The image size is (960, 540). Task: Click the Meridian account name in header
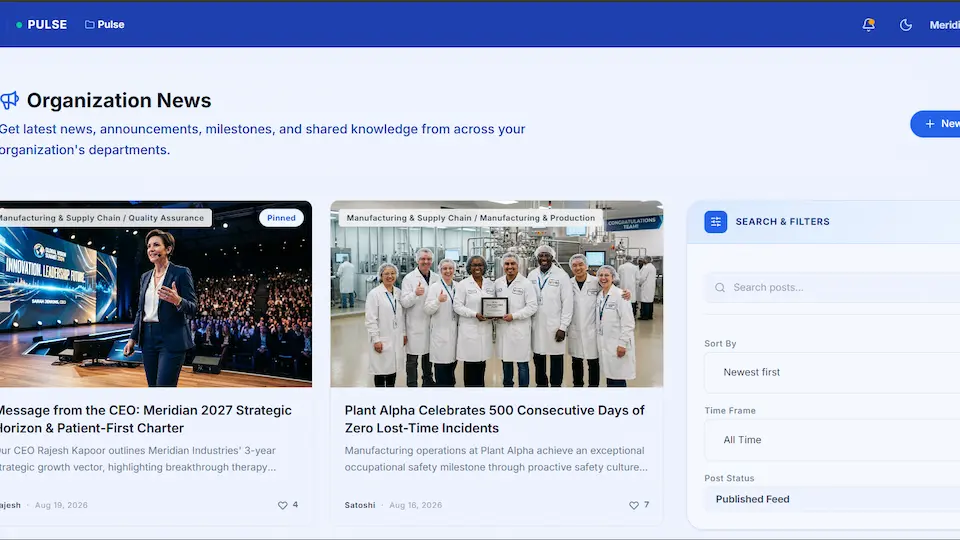(944, 25)
